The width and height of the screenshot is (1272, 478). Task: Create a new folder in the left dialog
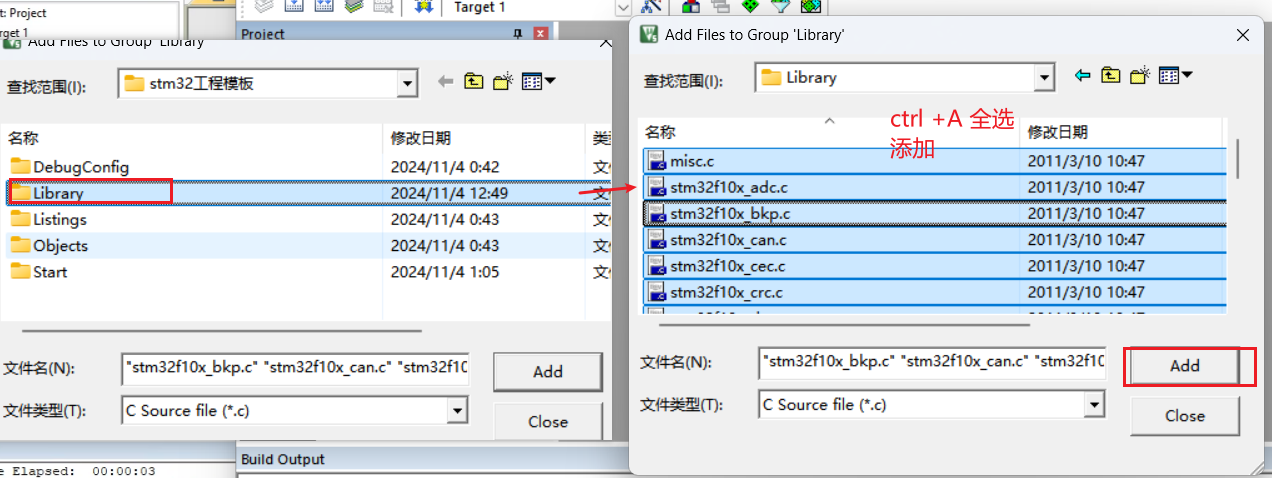pyautogui.click(x=503, y=82)
